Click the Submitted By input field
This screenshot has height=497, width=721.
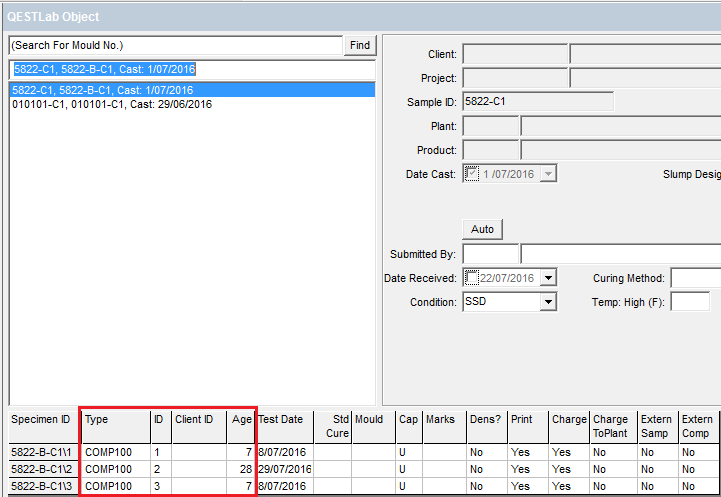(490, 254)
